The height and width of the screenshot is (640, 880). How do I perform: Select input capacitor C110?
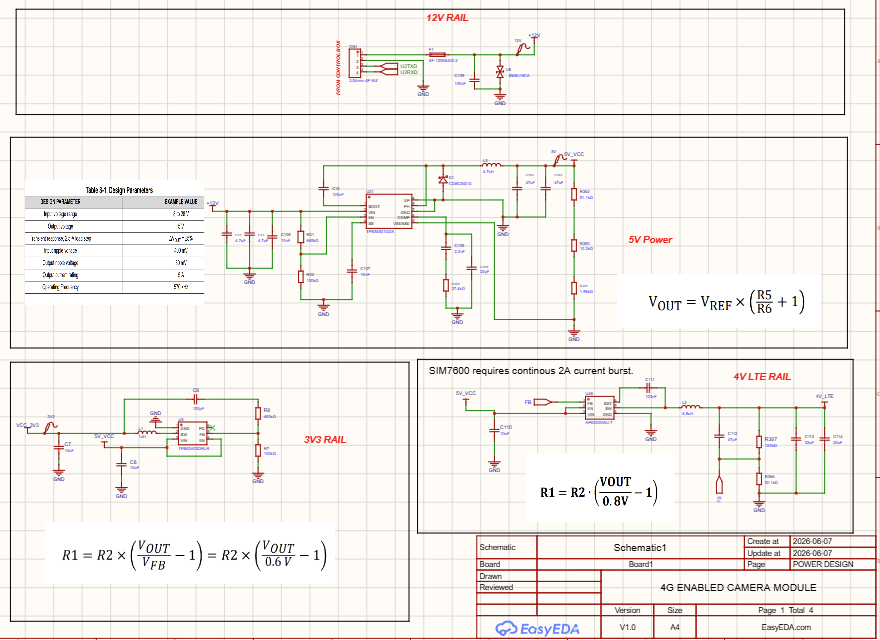tap(494, 429)
